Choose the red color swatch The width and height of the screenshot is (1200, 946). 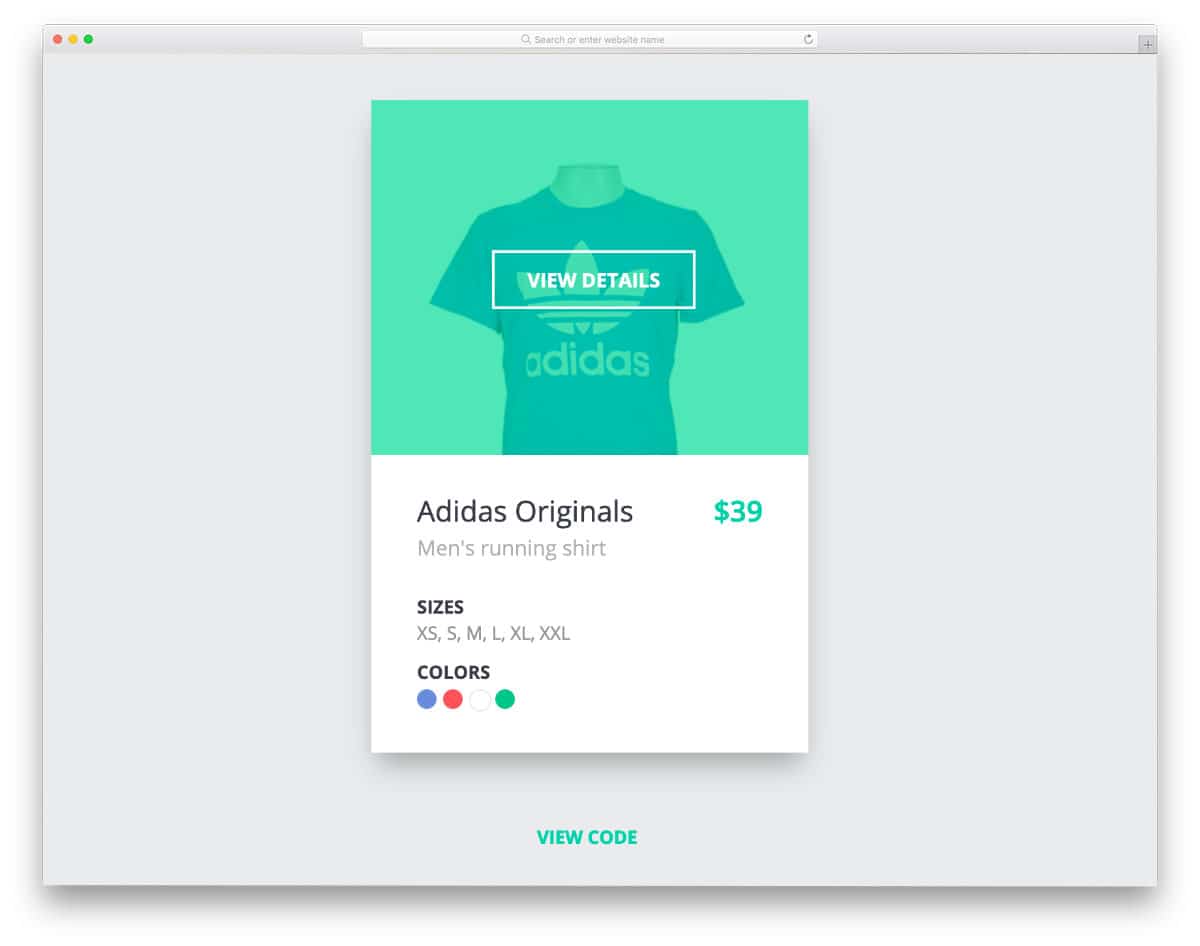[x=453, y=699]
